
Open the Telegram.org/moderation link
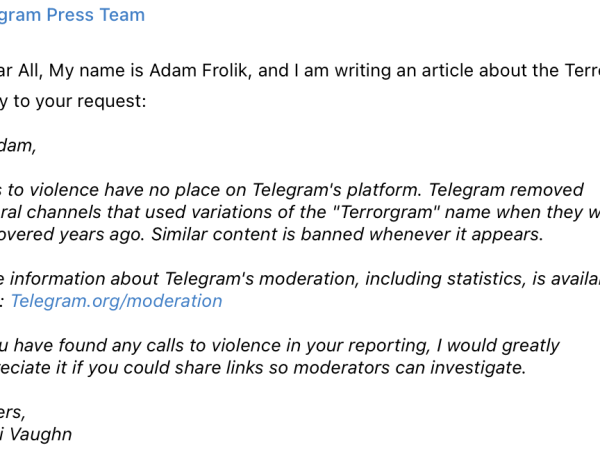tap(117, 301)
